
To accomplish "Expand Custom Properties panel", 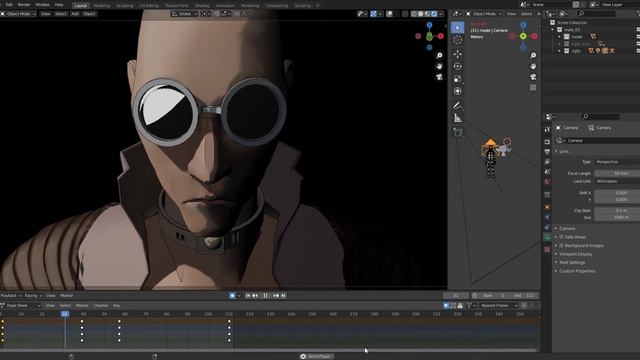I will [577, 271].
